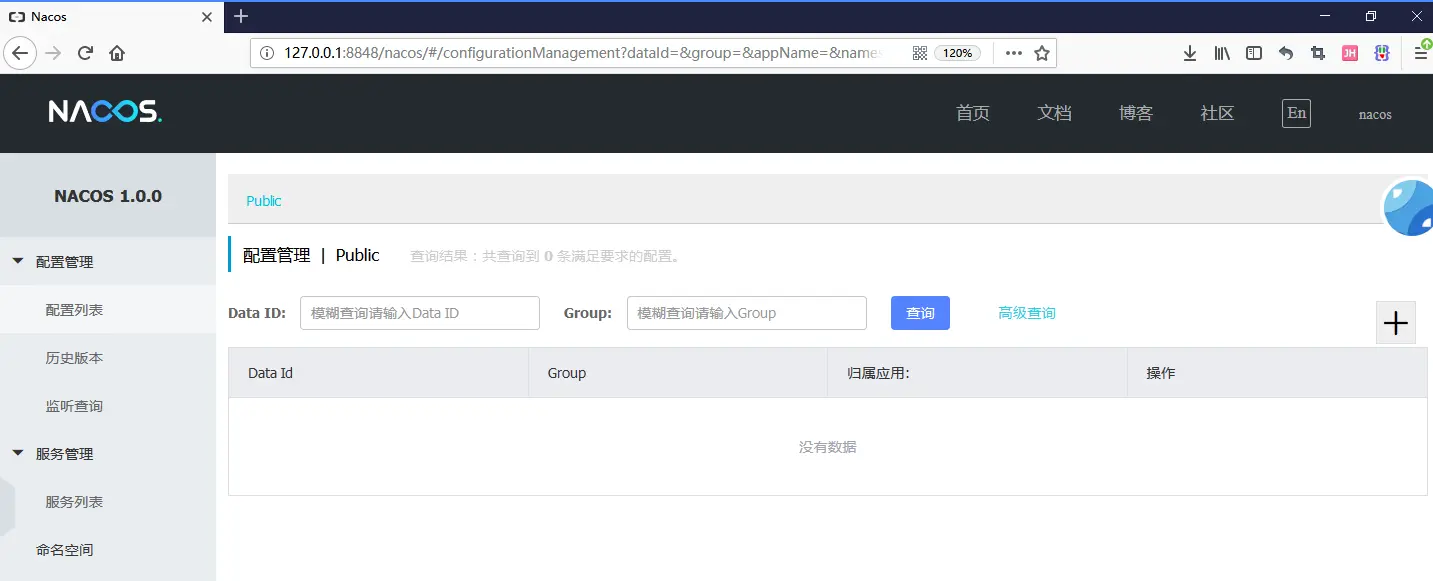This screenshot has height=581, width=1433.
Task: Reload the page with refresh icon
Action: click(85, 53)
